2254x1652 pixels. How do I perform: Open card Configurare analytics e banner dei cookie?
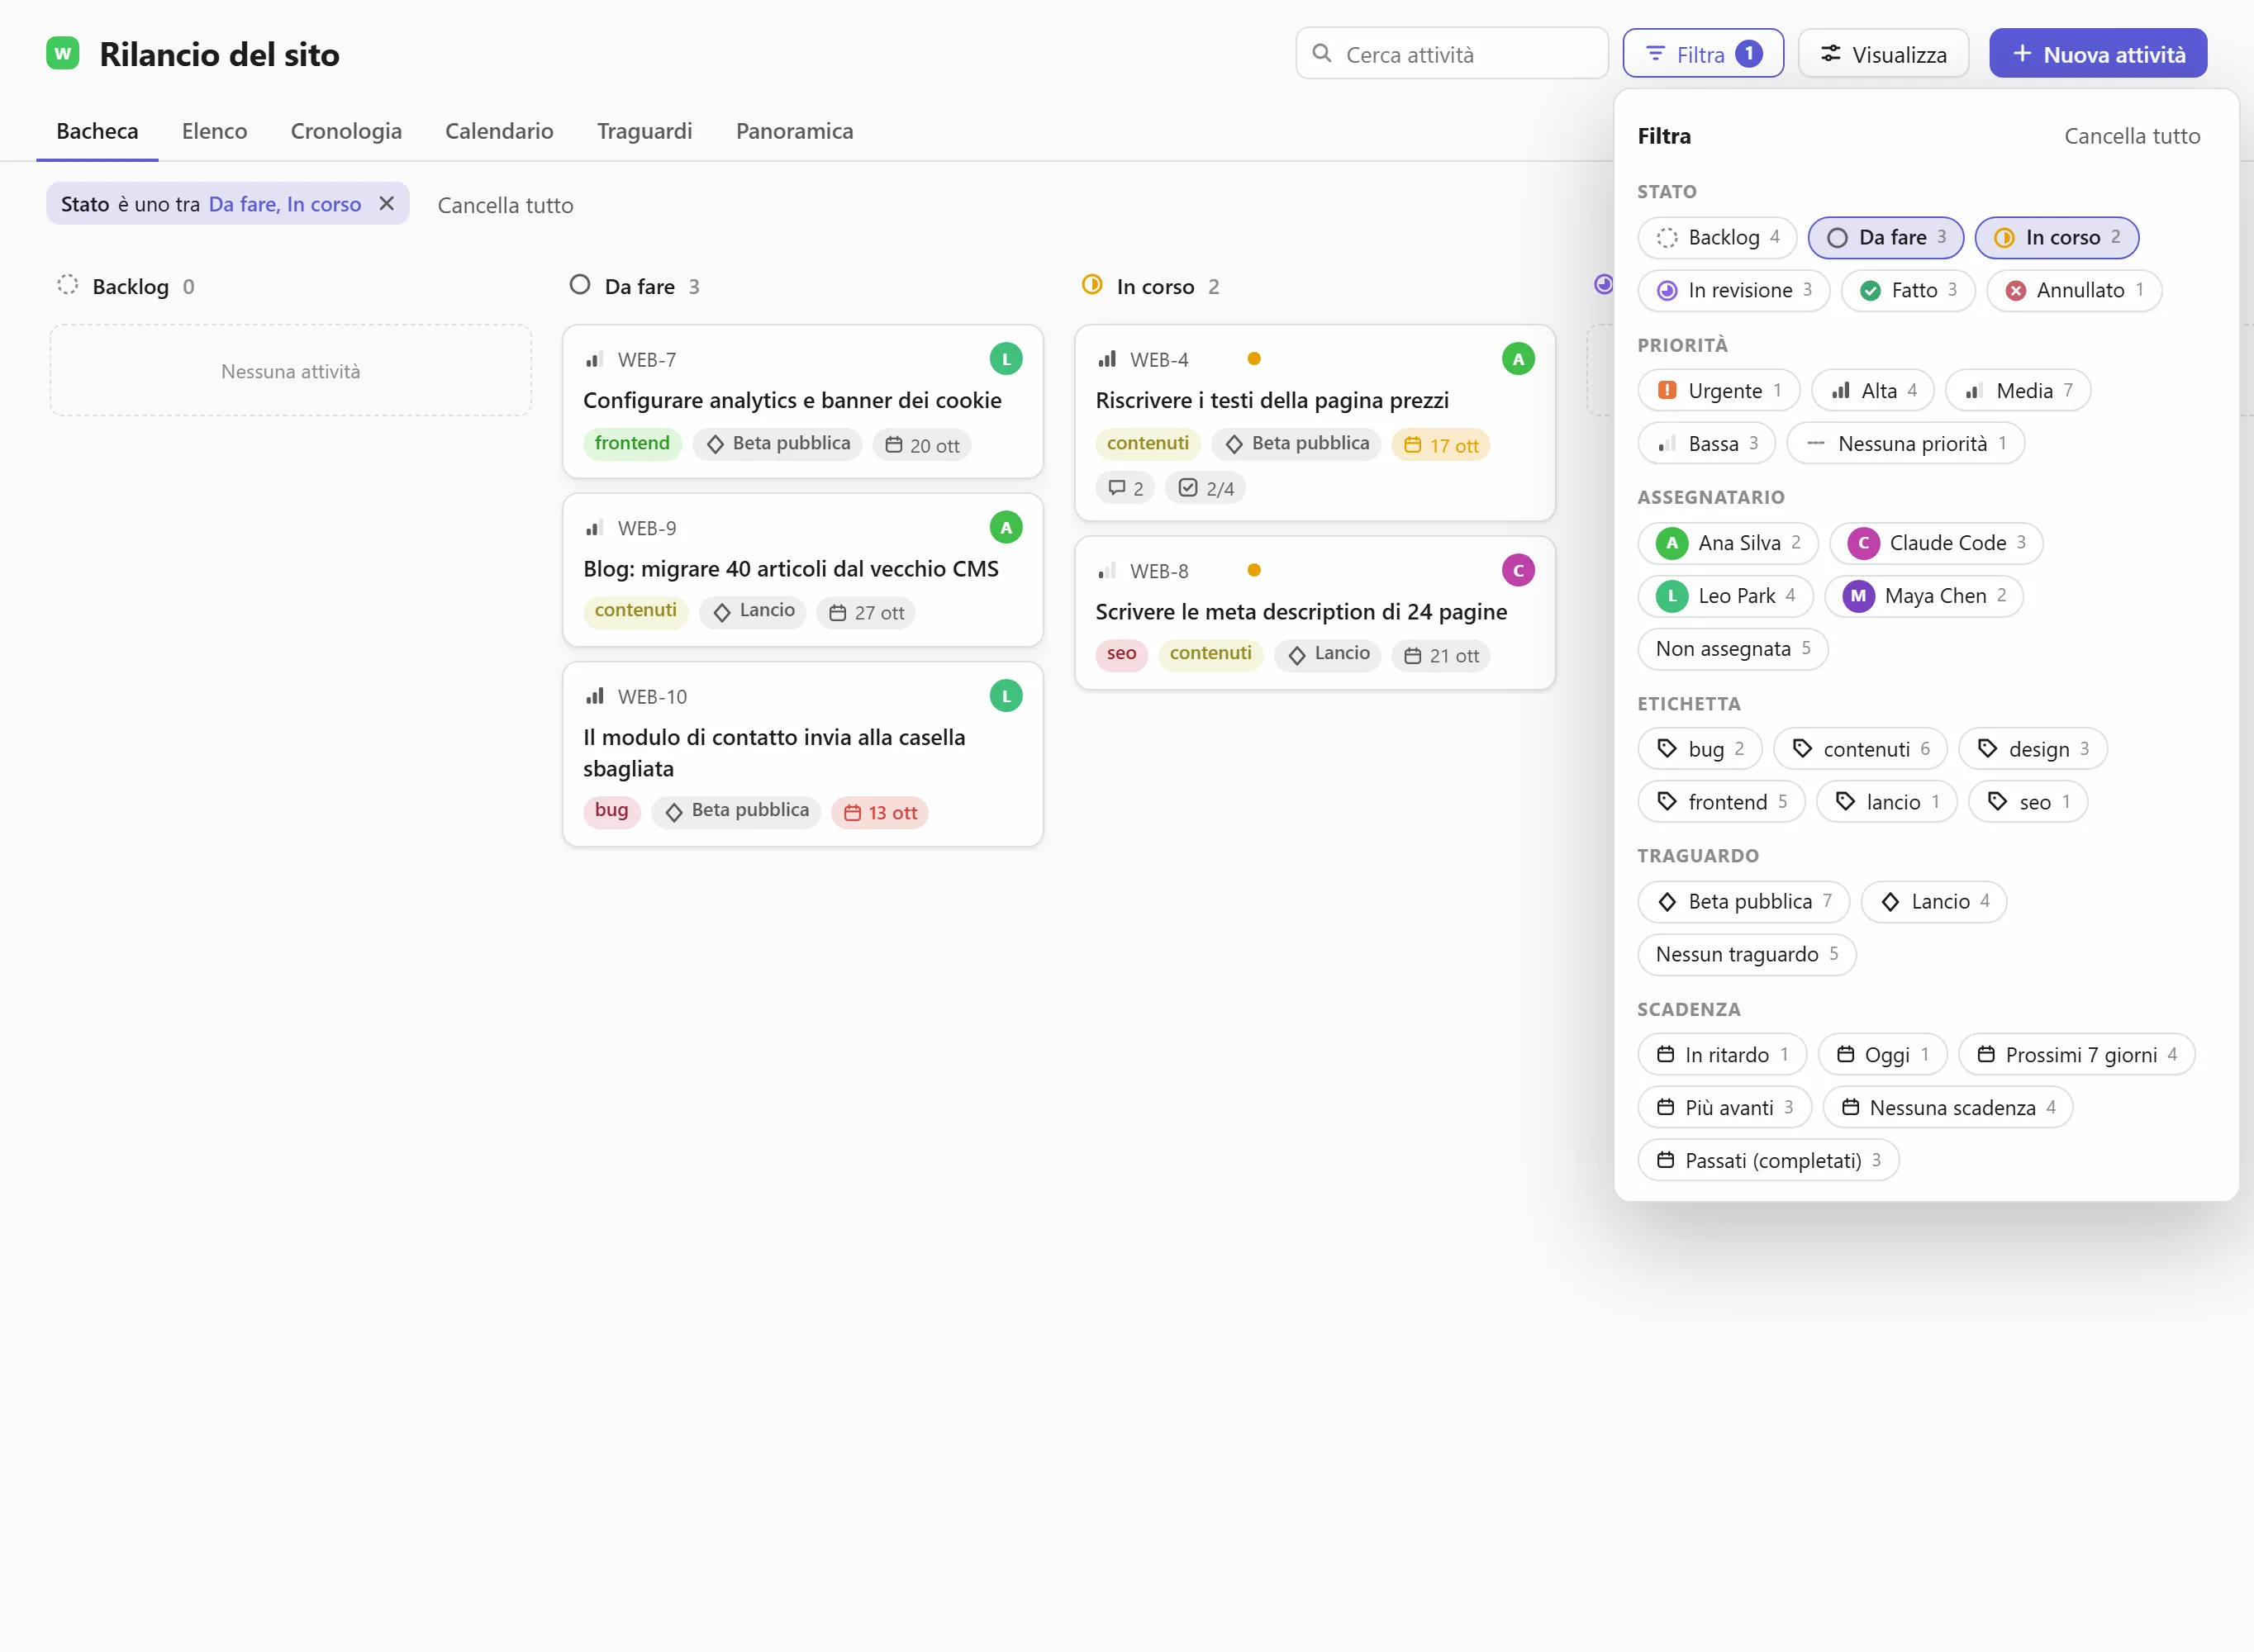(803, 401)
